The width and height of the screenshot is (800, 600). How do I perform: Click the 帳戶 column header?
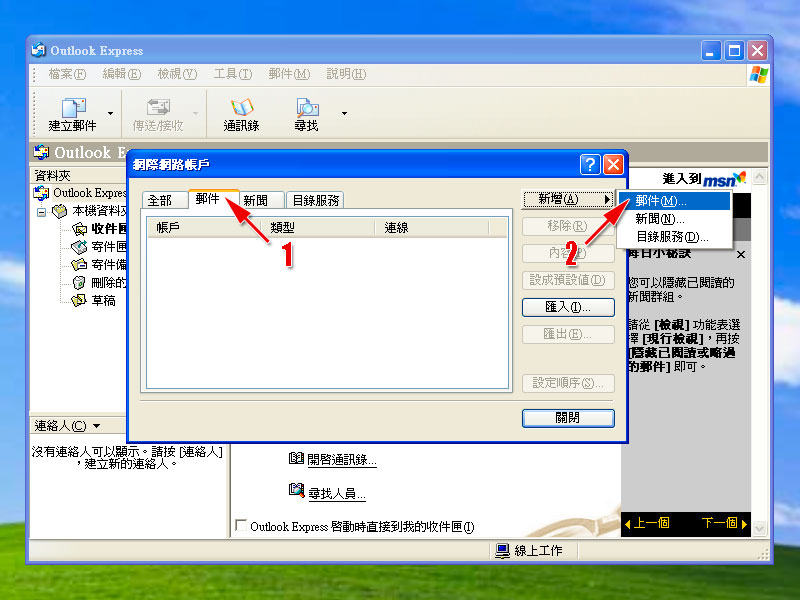tap(204, 228)
